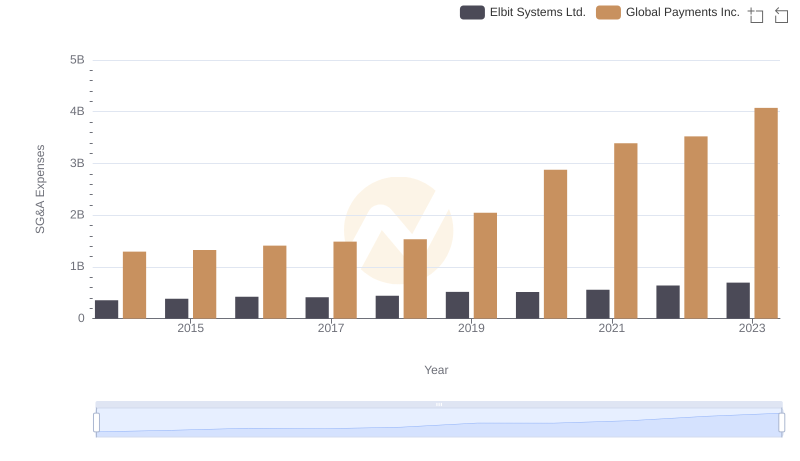The height and width of the screenshot is (461, 800).
Task: Click the right handle of the range slider
Action: click(781, 423)
